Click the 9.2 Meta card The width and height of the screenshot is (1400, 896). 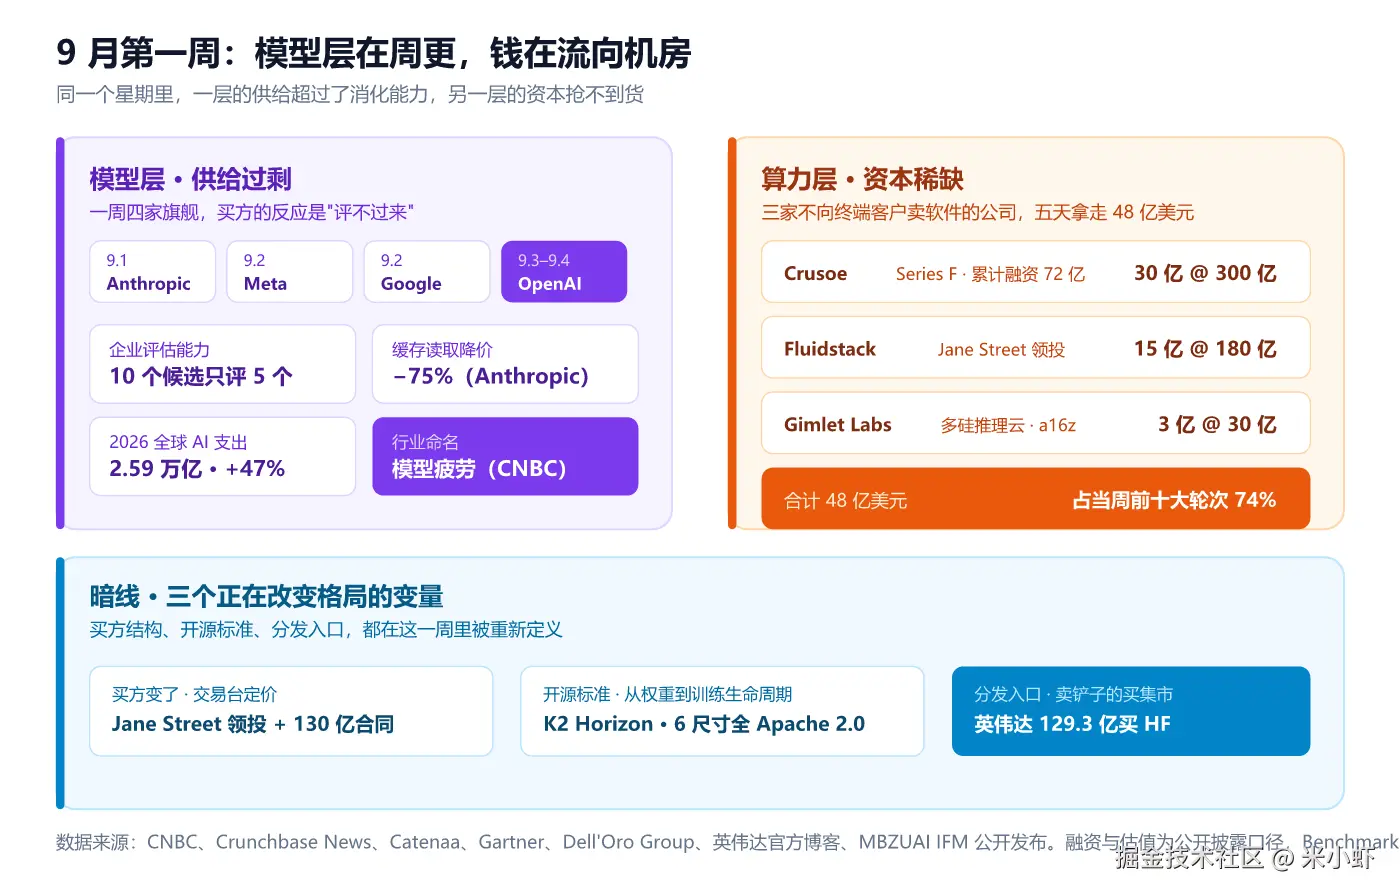coord(290,272)
